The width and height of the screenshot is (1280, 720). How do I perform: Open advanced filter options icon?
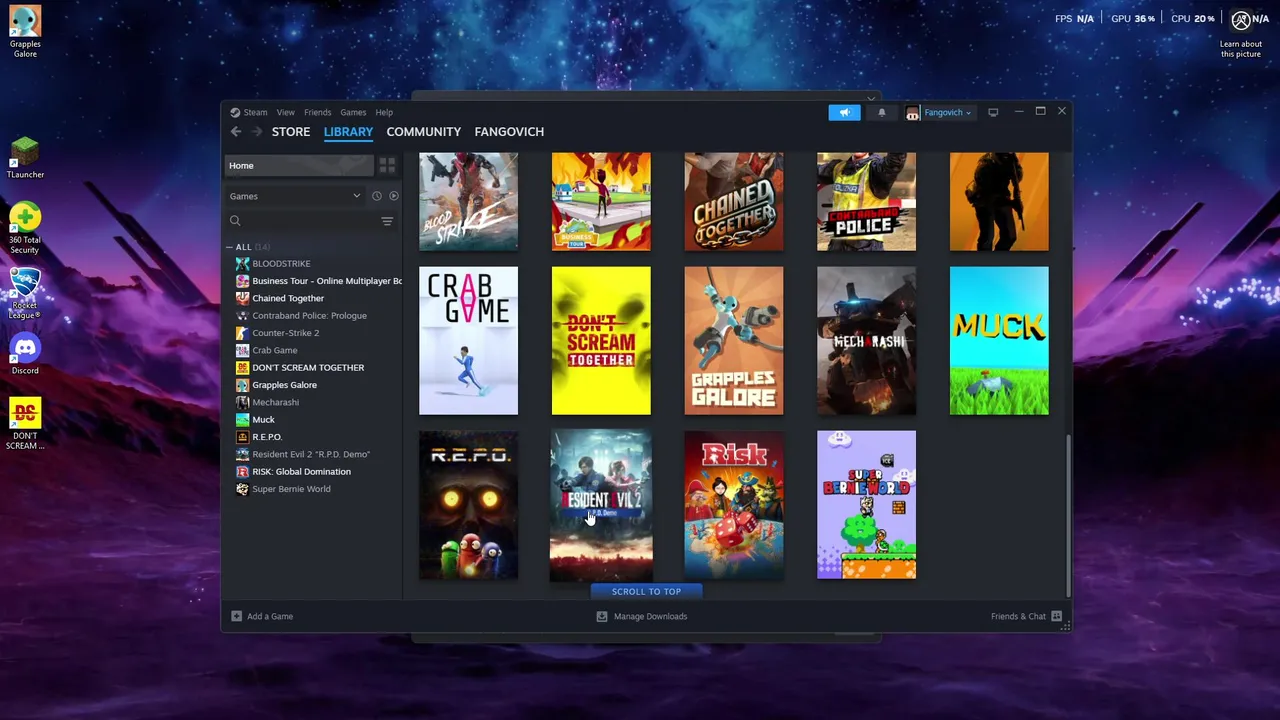tap(387, 221)
